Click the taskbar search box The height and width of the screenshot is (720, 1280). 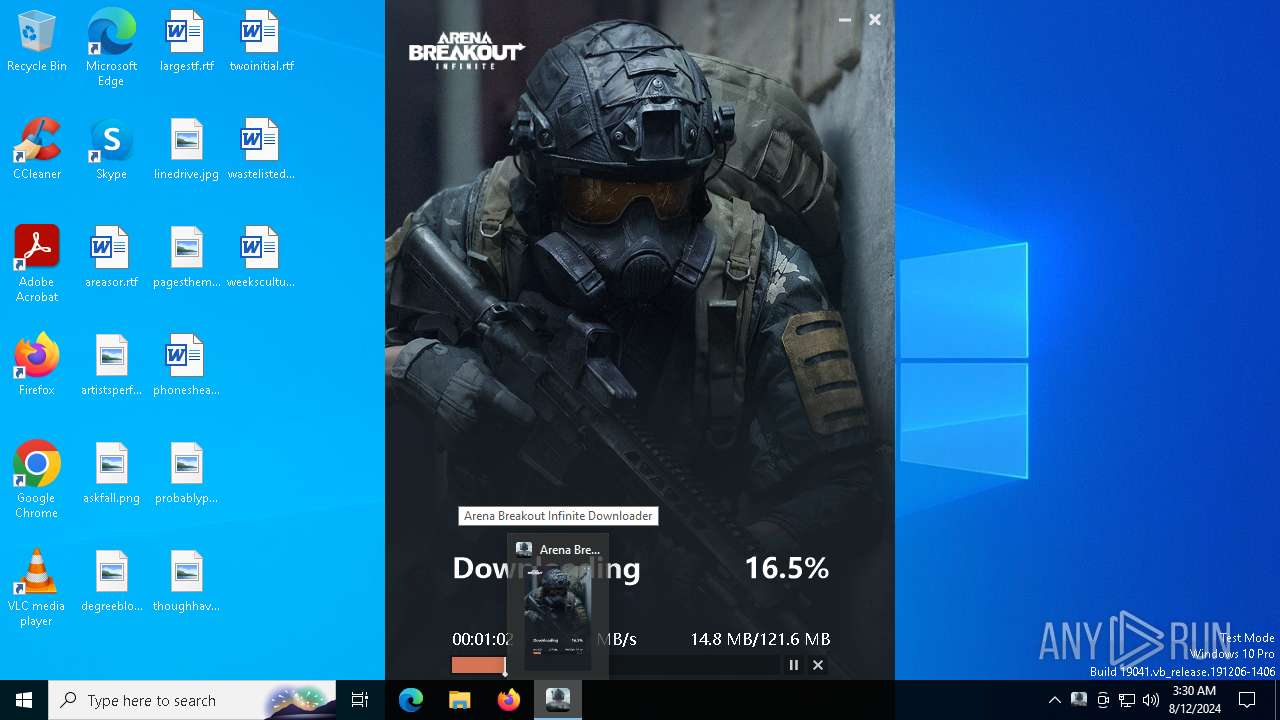coord(194,700)
